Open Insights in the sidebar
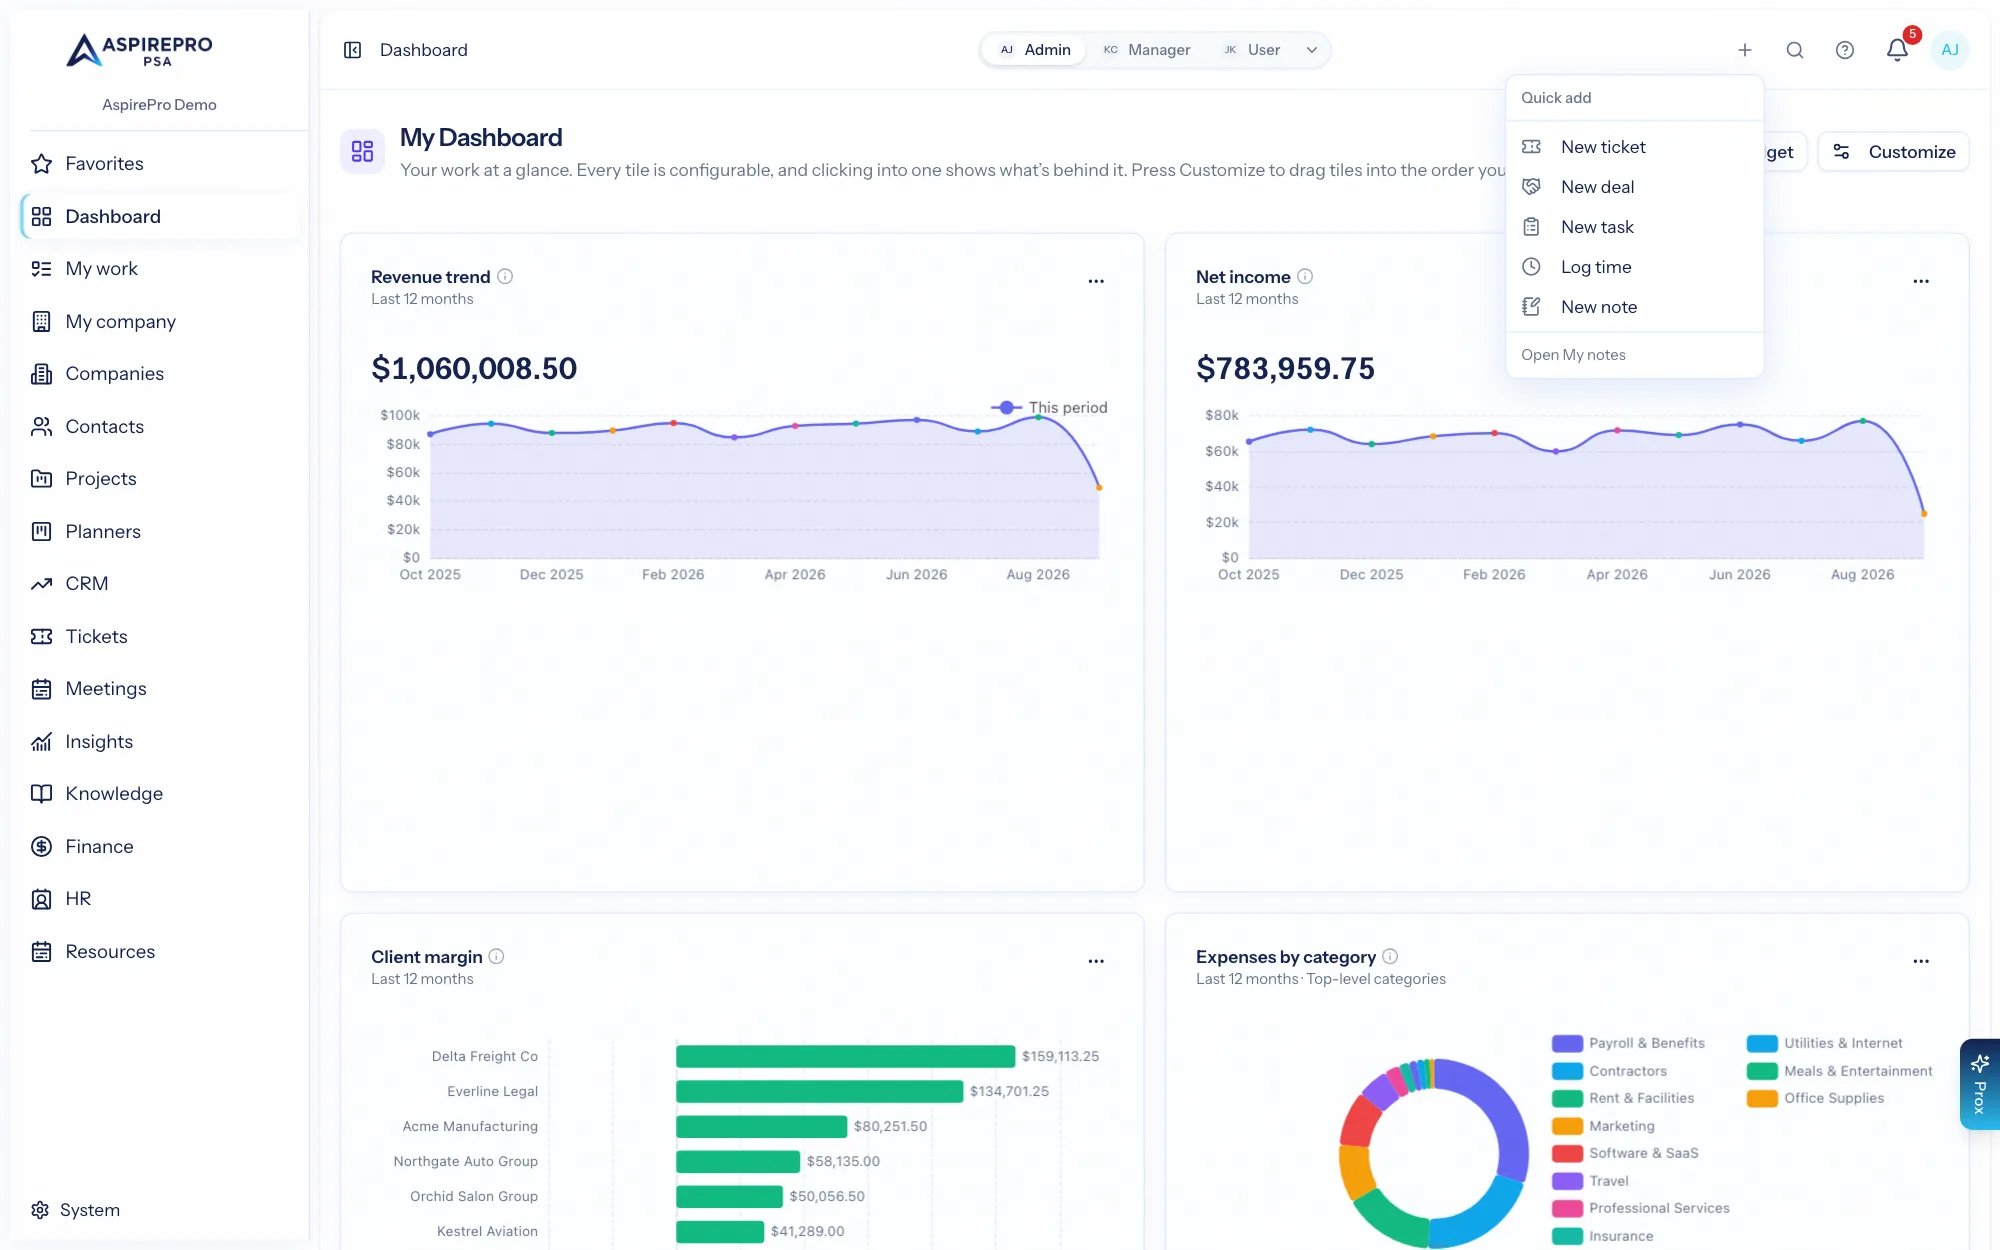Image resolution: width=2000 pixels, height=1250 pixels. (160, 742)
